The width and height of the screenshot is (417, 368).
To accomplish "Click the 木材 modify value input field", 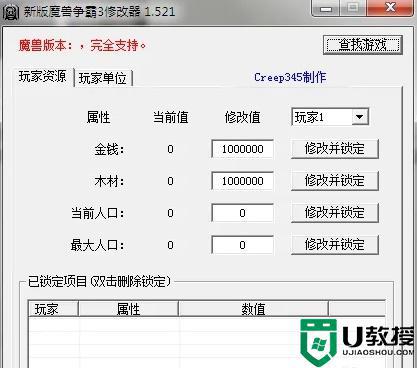I will (243, 181).
